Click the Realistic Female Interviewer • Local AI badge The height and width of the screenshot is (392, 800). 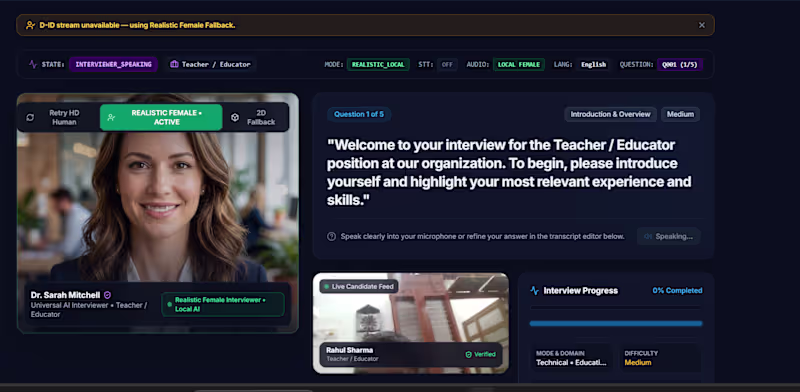click(223, 304)
